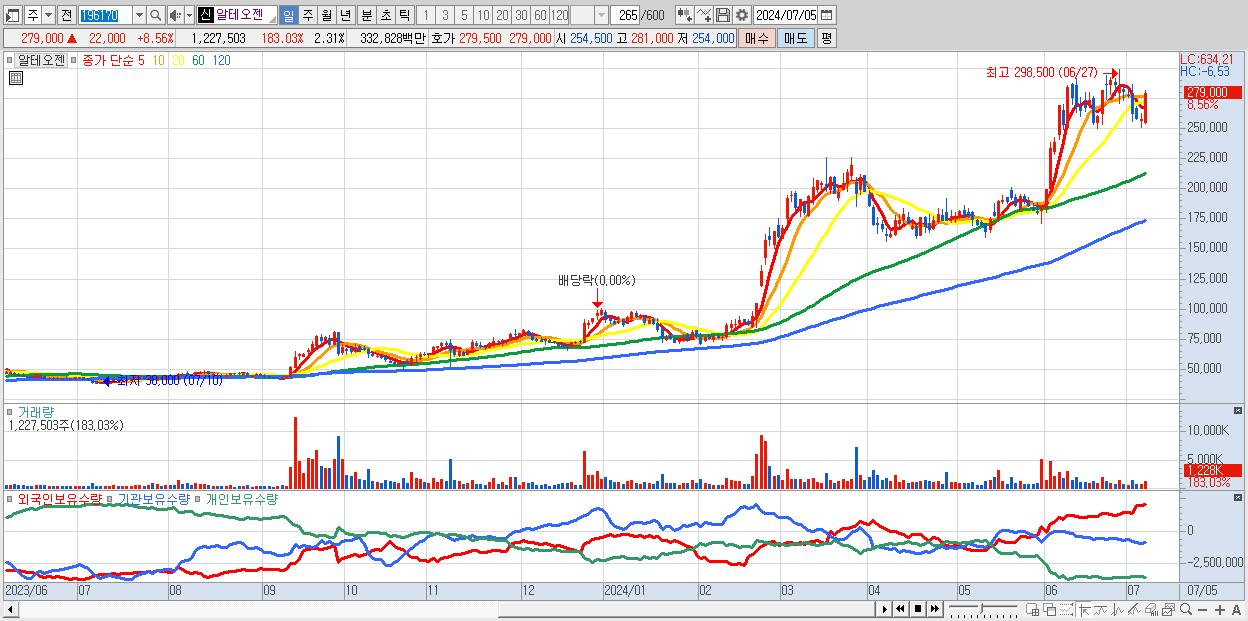The image size is (1248, 621).
Task: Open the stock name 알테오젠 combo corner
Action: click(x=271, y=20)
